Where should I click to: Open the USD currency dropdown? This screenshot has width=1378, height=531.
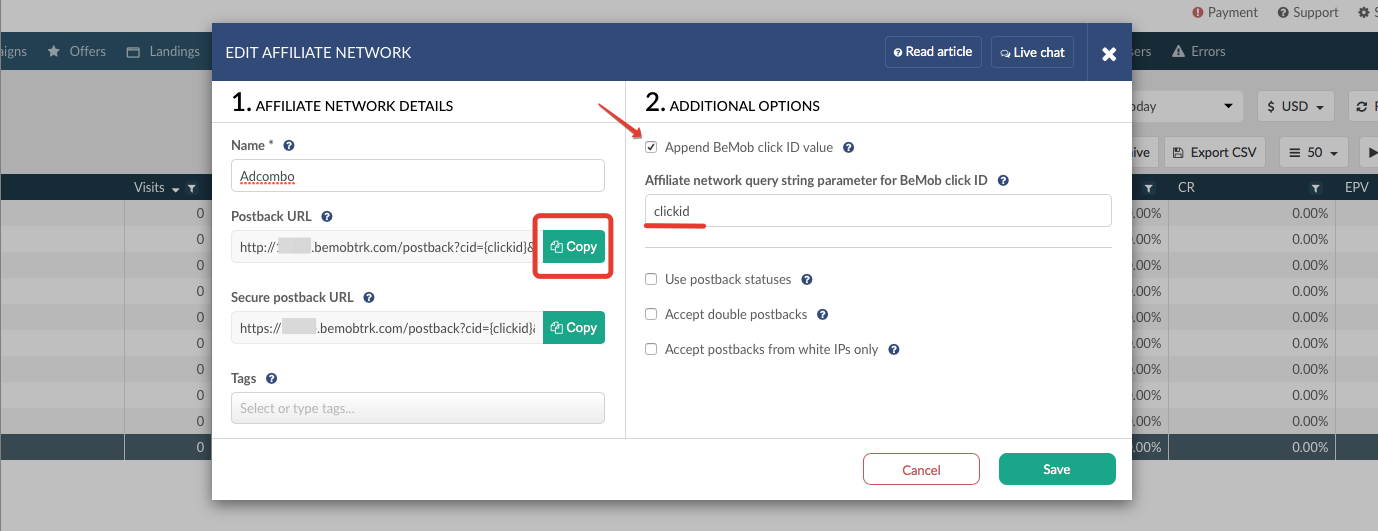pyautogui.click(x=1295, y=106)
